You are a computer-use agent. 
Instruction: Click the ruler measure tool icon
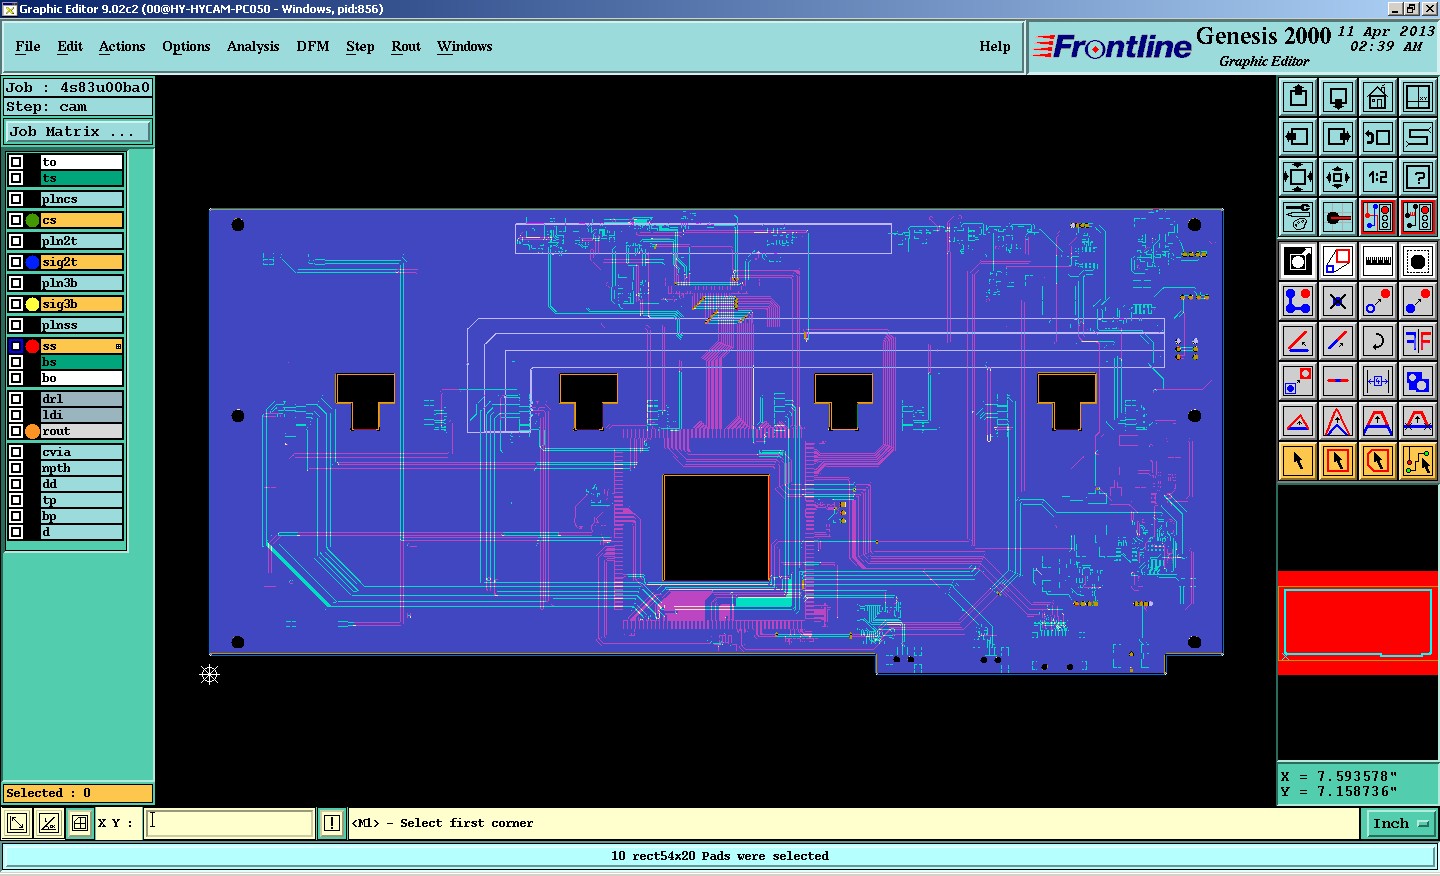tap(1378, 261)
